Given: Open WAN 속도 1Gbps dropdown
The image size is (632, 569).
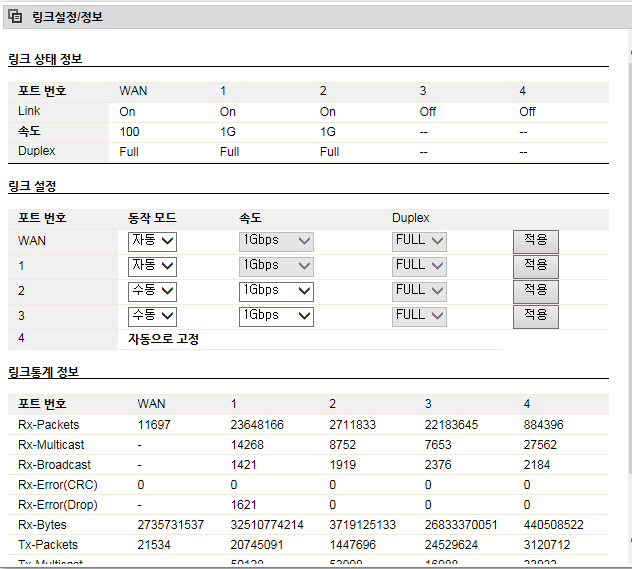Looking at the screenshot, I should click(x=276, y=242).
